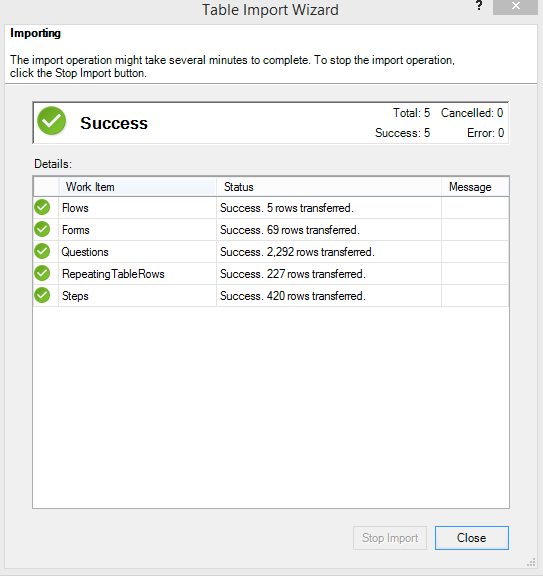Select the Forms work item
This screenshot has height=577, width=543.
click(76, 230)
